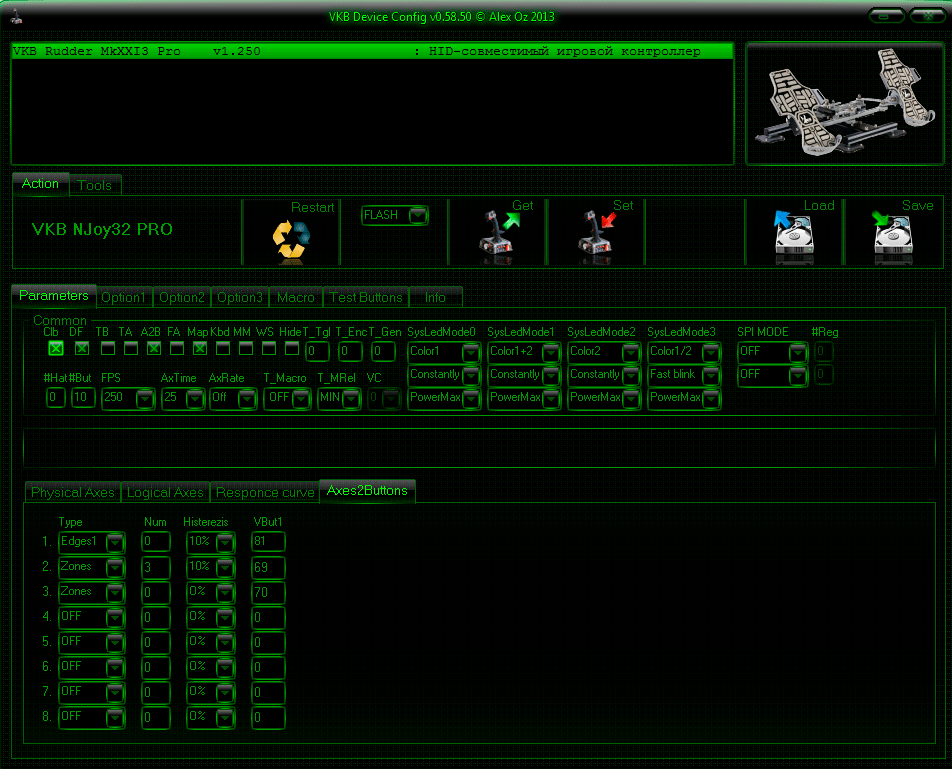
Task: Open the AxTime 25 dropdown
Action: coord(183,398)
